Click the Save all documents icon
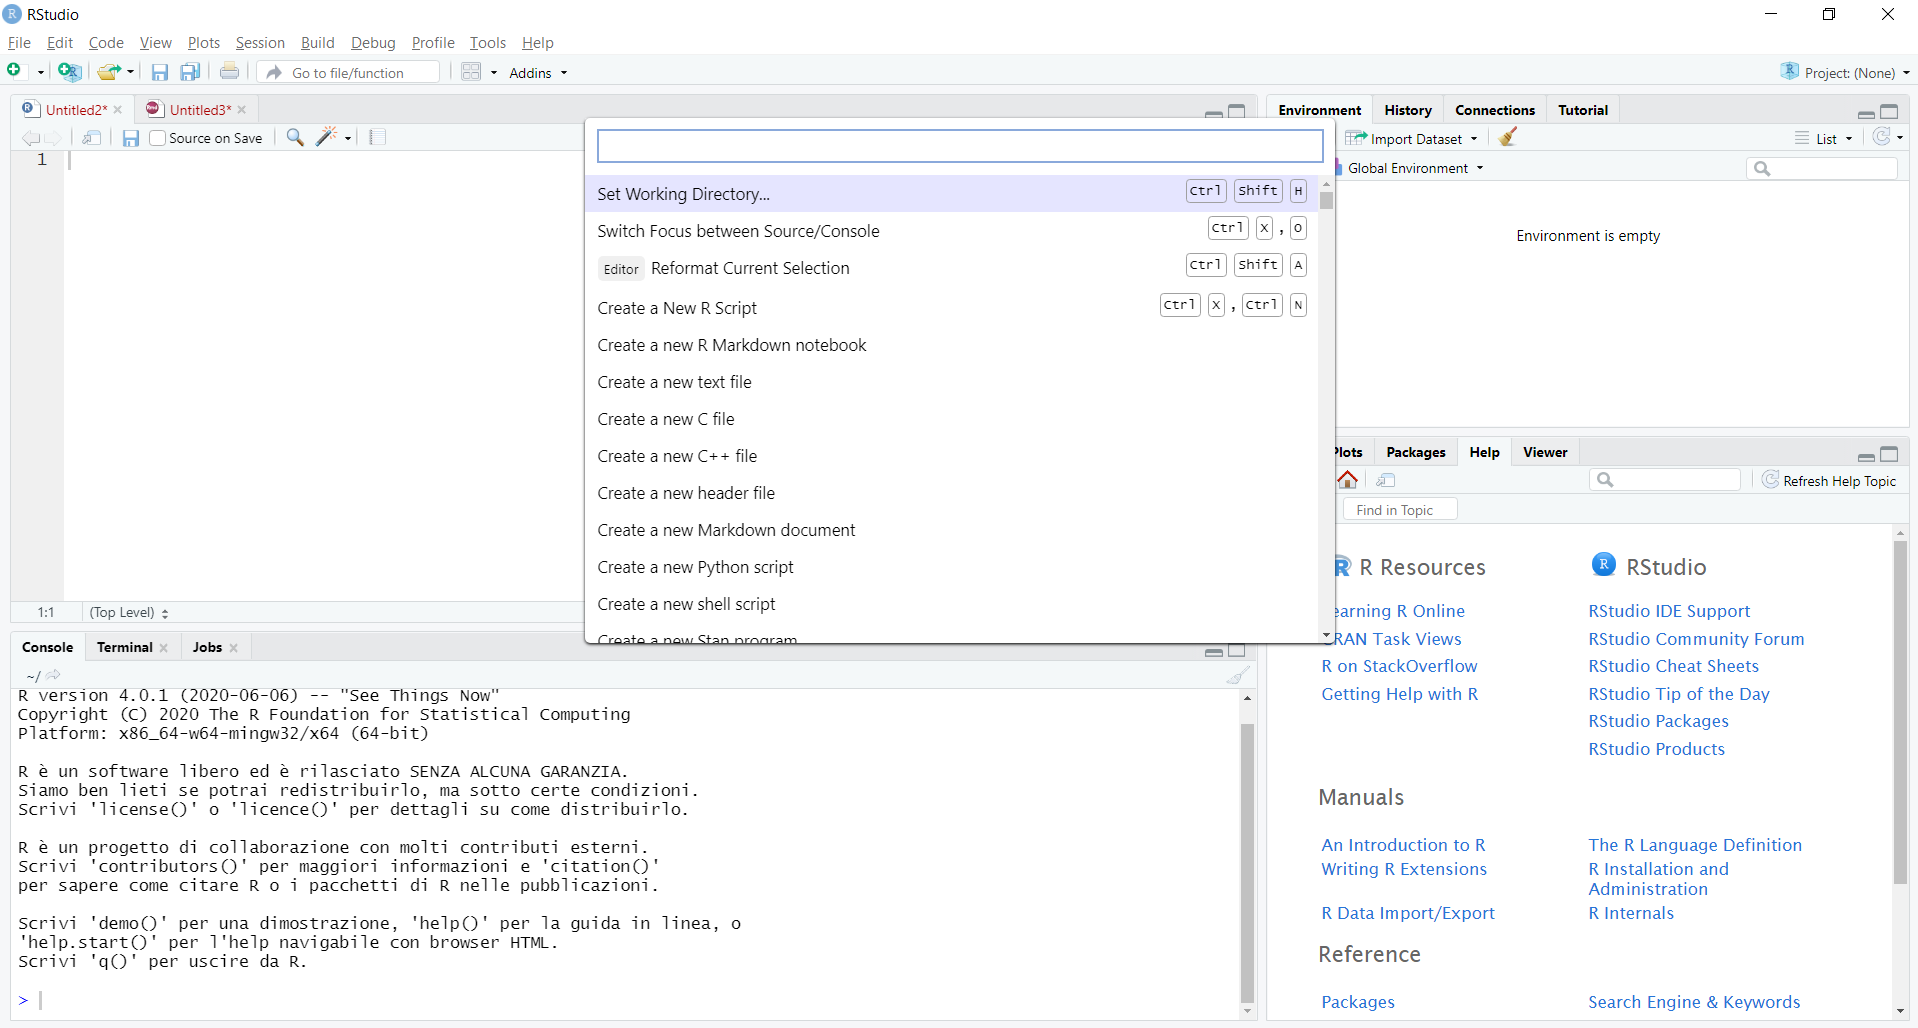1918x1028 pixels. point(190,72)
